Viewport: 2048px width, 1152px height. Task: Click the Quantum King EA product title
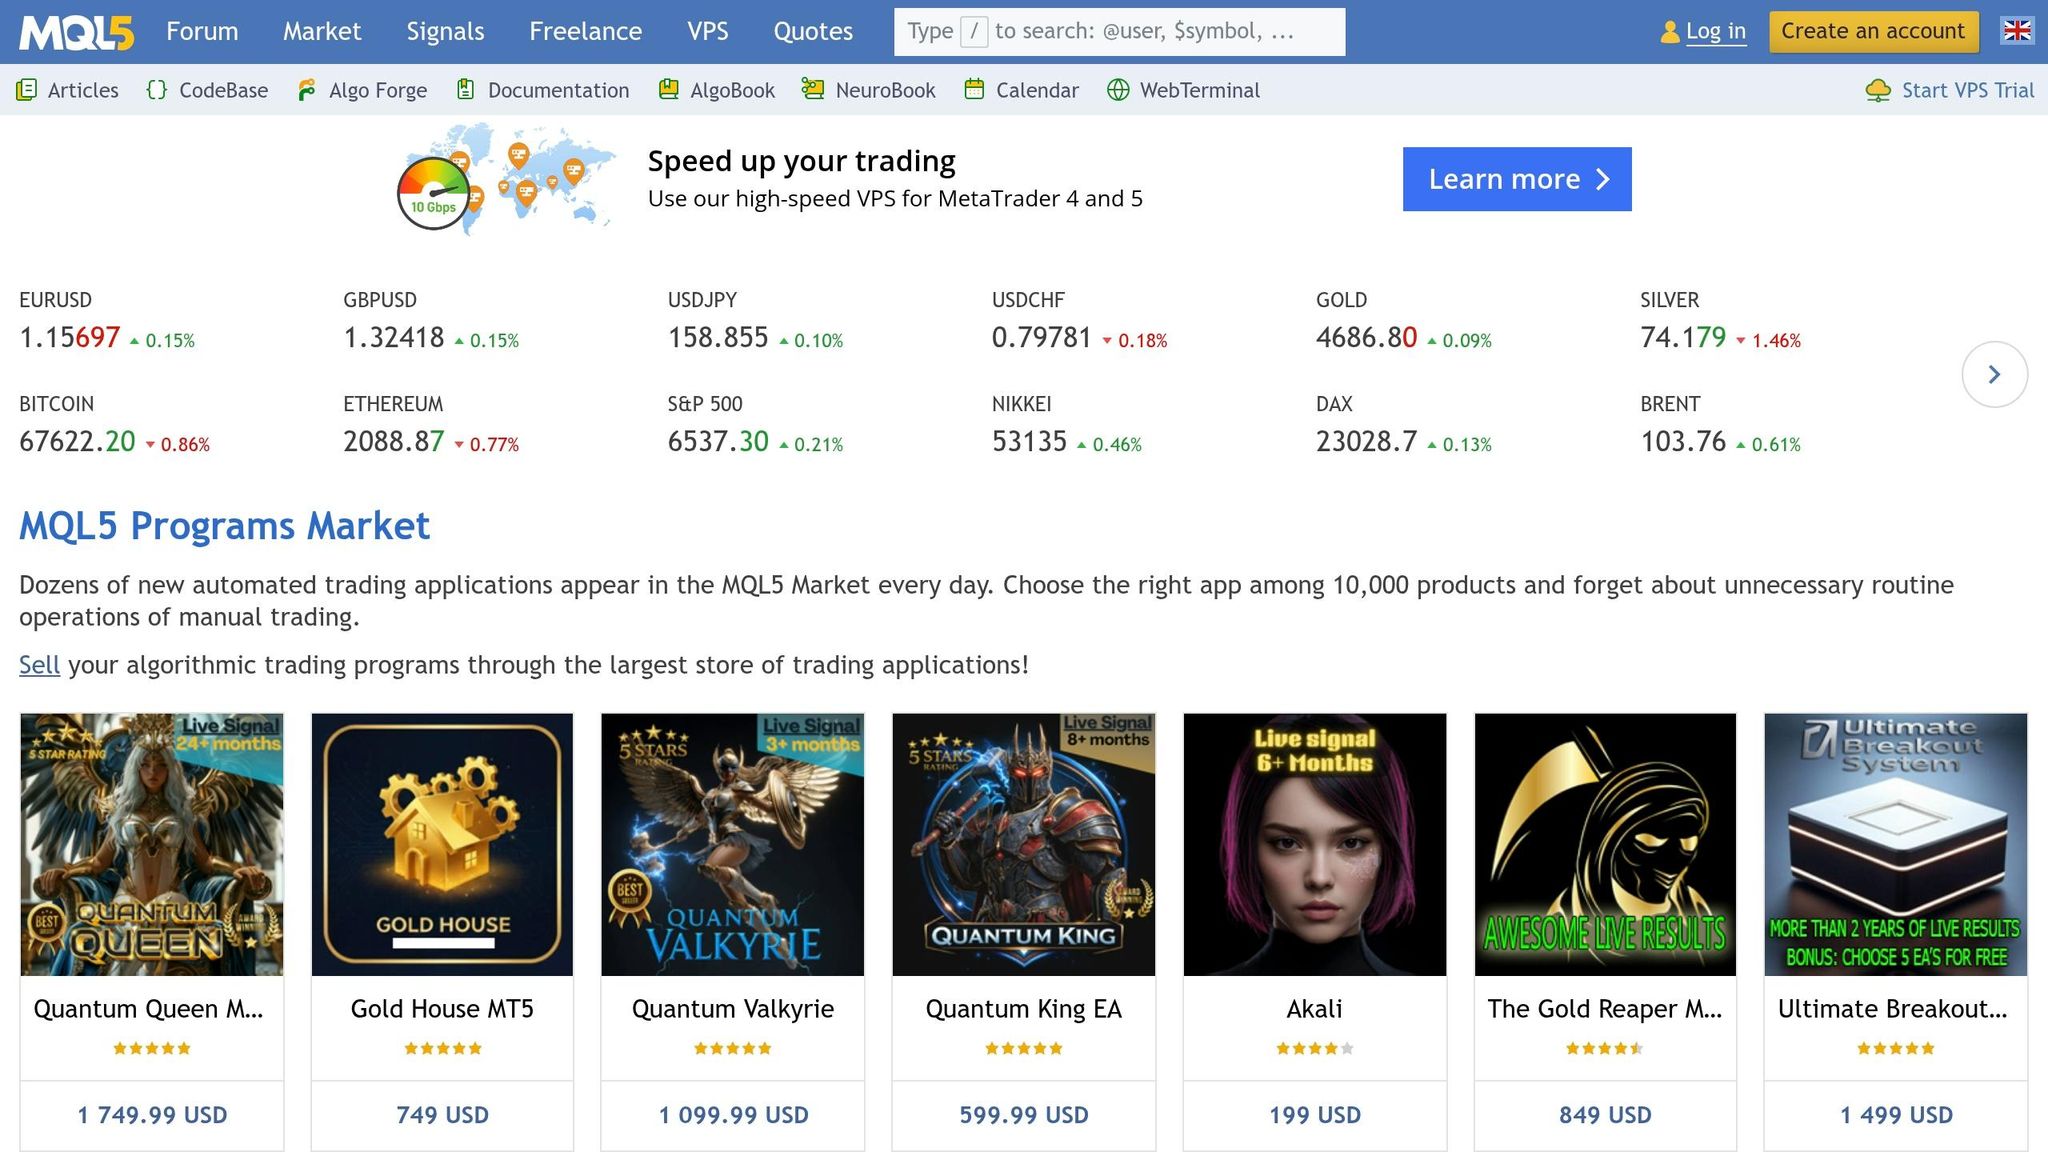point(1024,1009)
